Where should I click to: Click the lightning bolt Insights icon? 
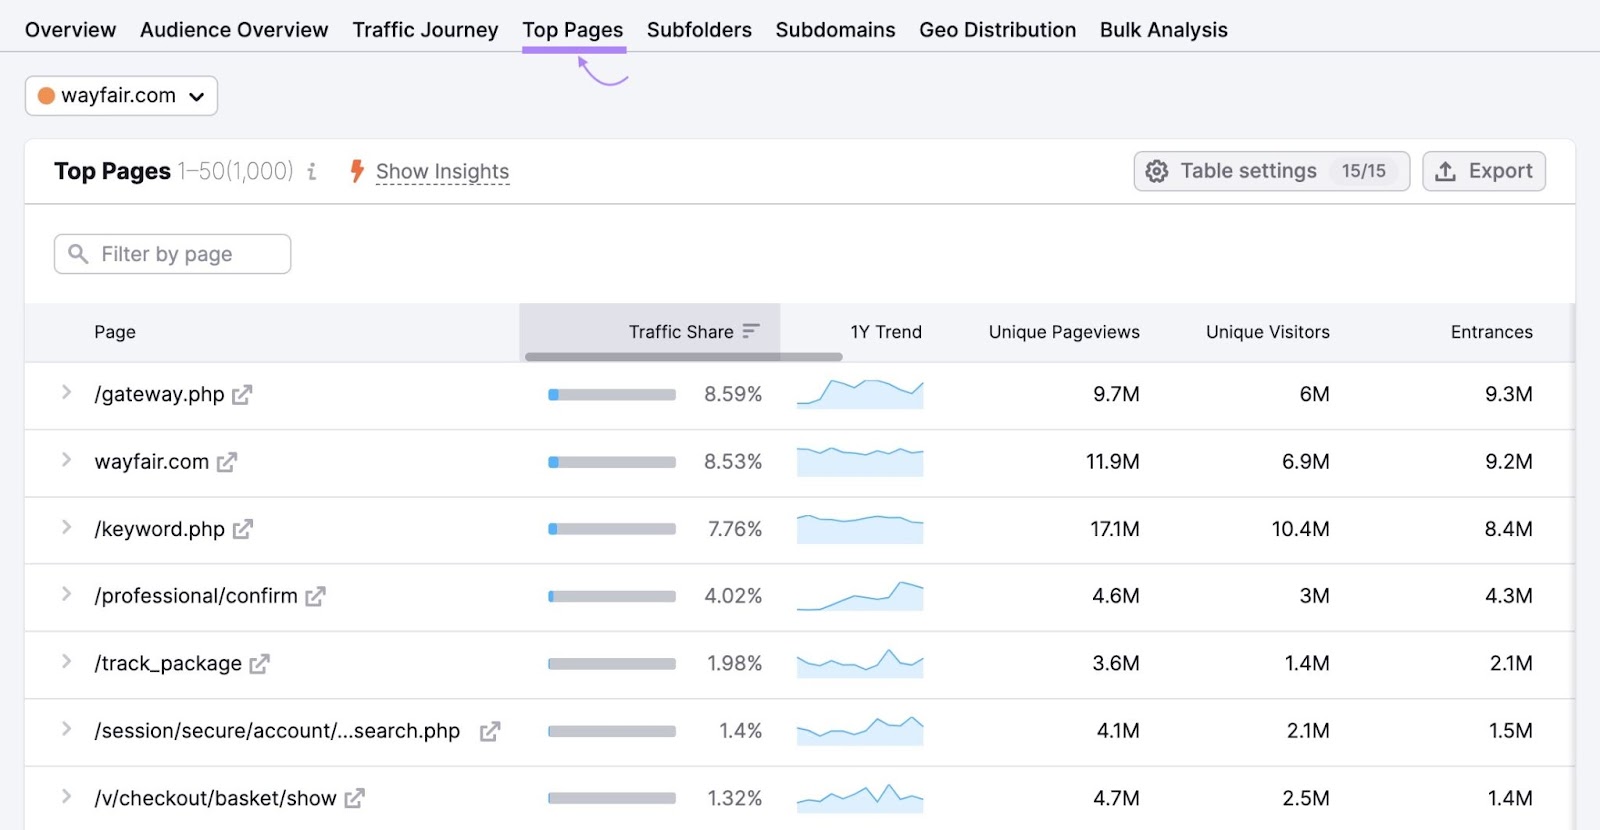[357, 171]
